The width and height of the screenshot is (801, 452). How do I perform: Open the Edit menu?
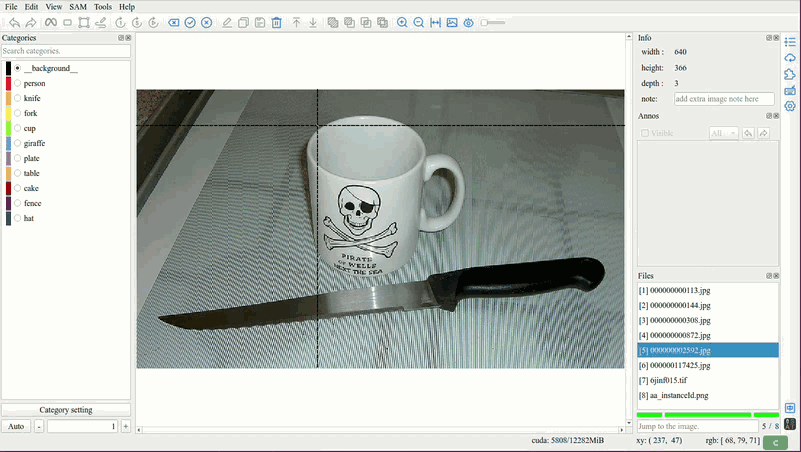[x=31, y=7]
